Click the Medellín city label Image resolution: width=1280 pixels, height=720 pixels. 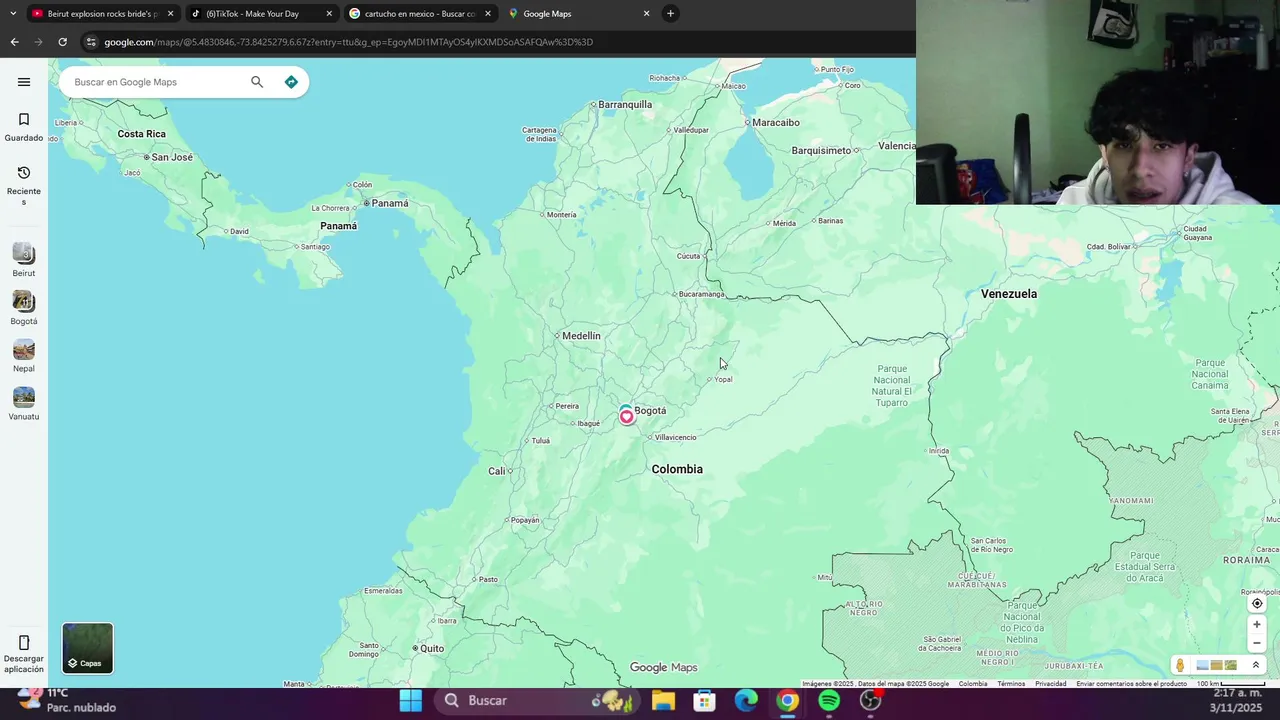pyautogui.click(x=581, y=336)
